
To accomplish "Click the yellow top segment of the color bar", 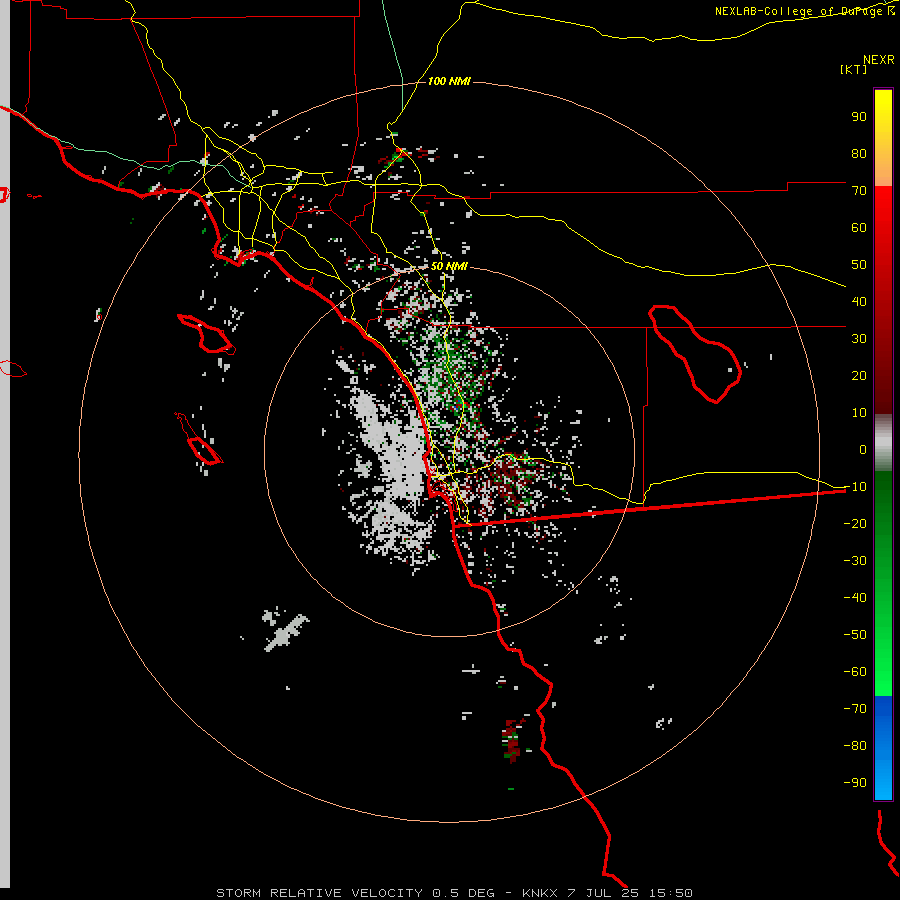I will point(883,138).
